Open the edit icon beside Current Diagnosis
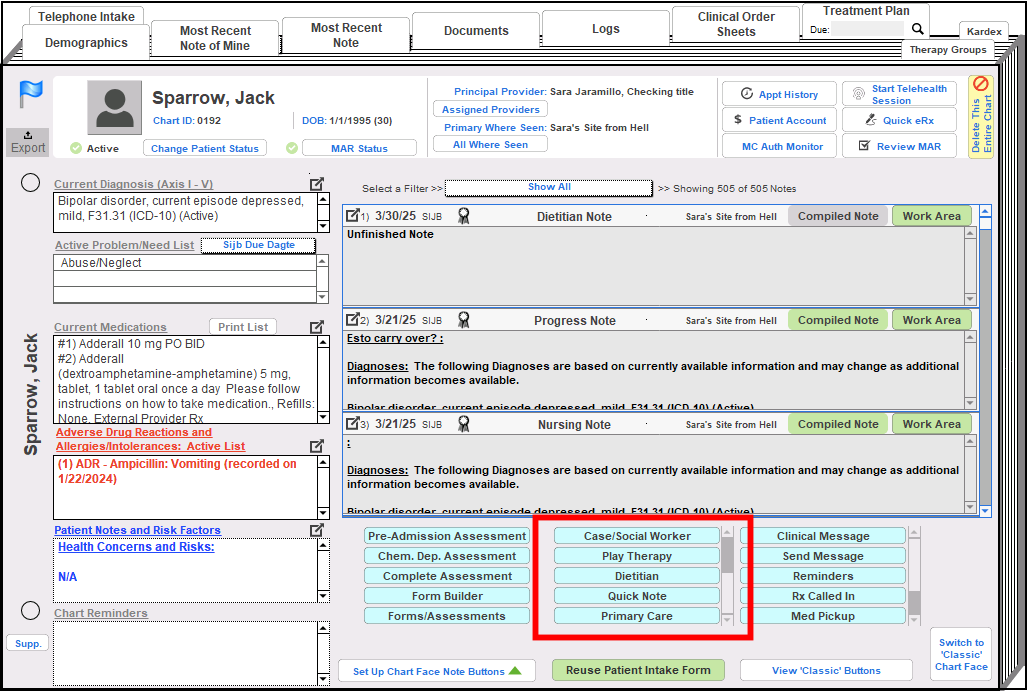Screen dimensions: 1028x691 pos(317,184)
